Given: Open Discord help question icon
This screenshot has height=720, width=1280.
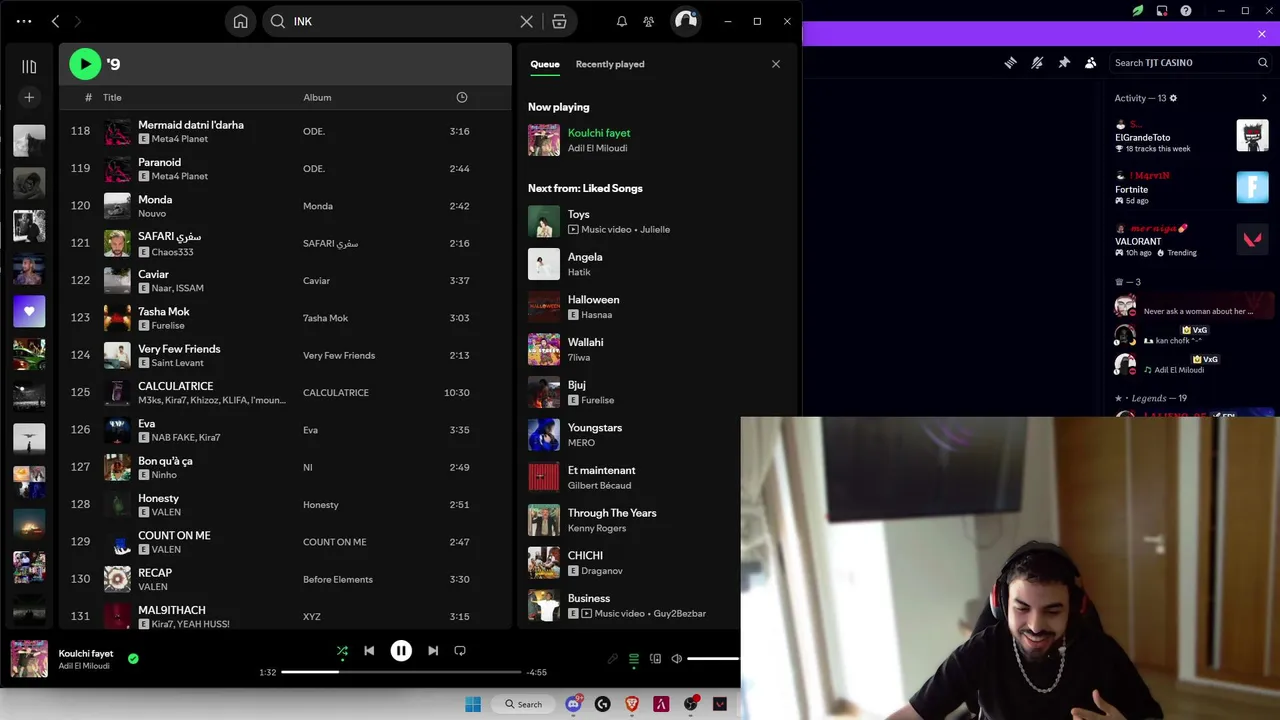Looking at the screenshot, I should [1186, 11].
